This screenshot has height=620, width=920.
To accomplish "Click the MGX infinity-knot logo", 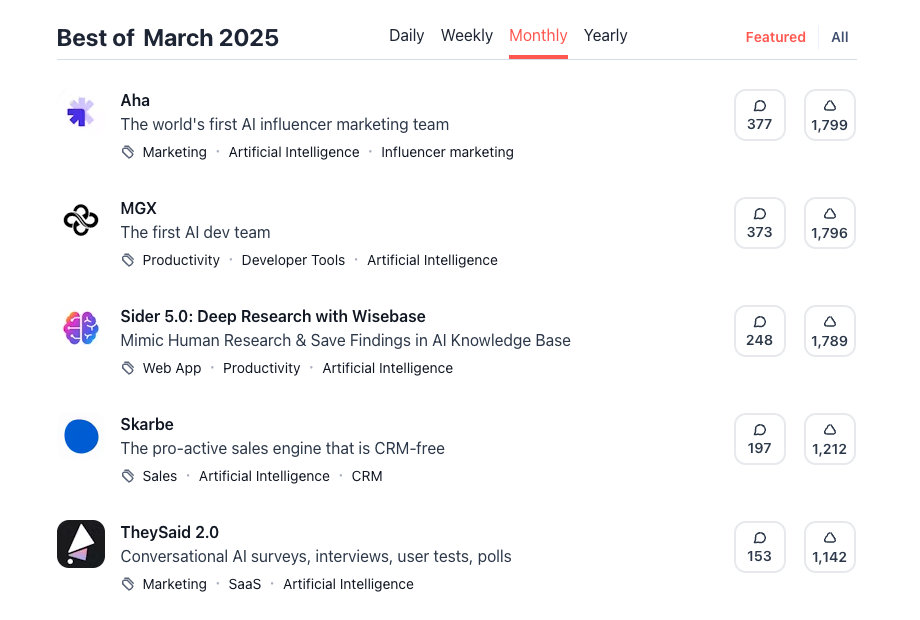I will [81, 221].
